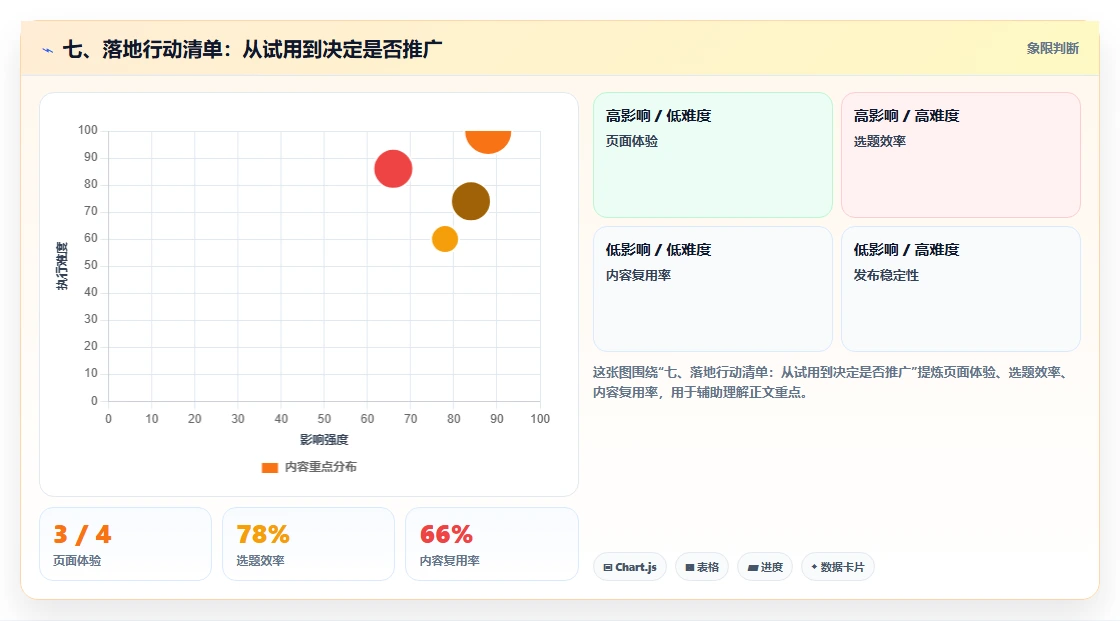Image resolution: width=1120 pixels, height=621 pixels.
Task: Toggle the 内容重点分布 legend swatch
Action: point(269,467)
